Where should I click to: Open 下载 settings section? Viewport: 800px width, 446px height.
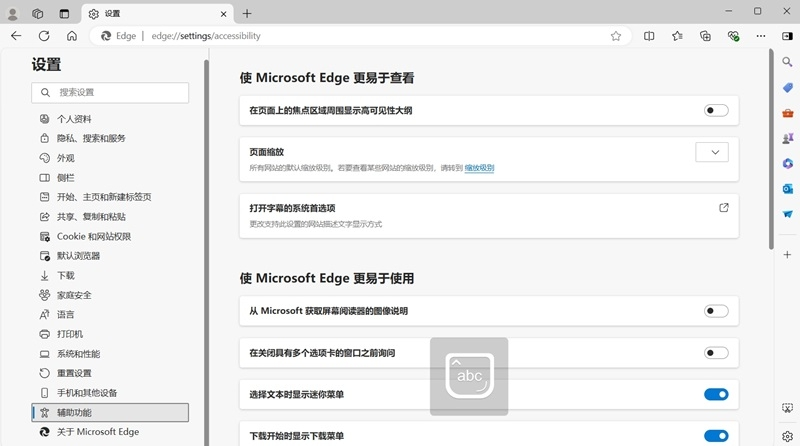pyautogui.click(x=110, y=276)
